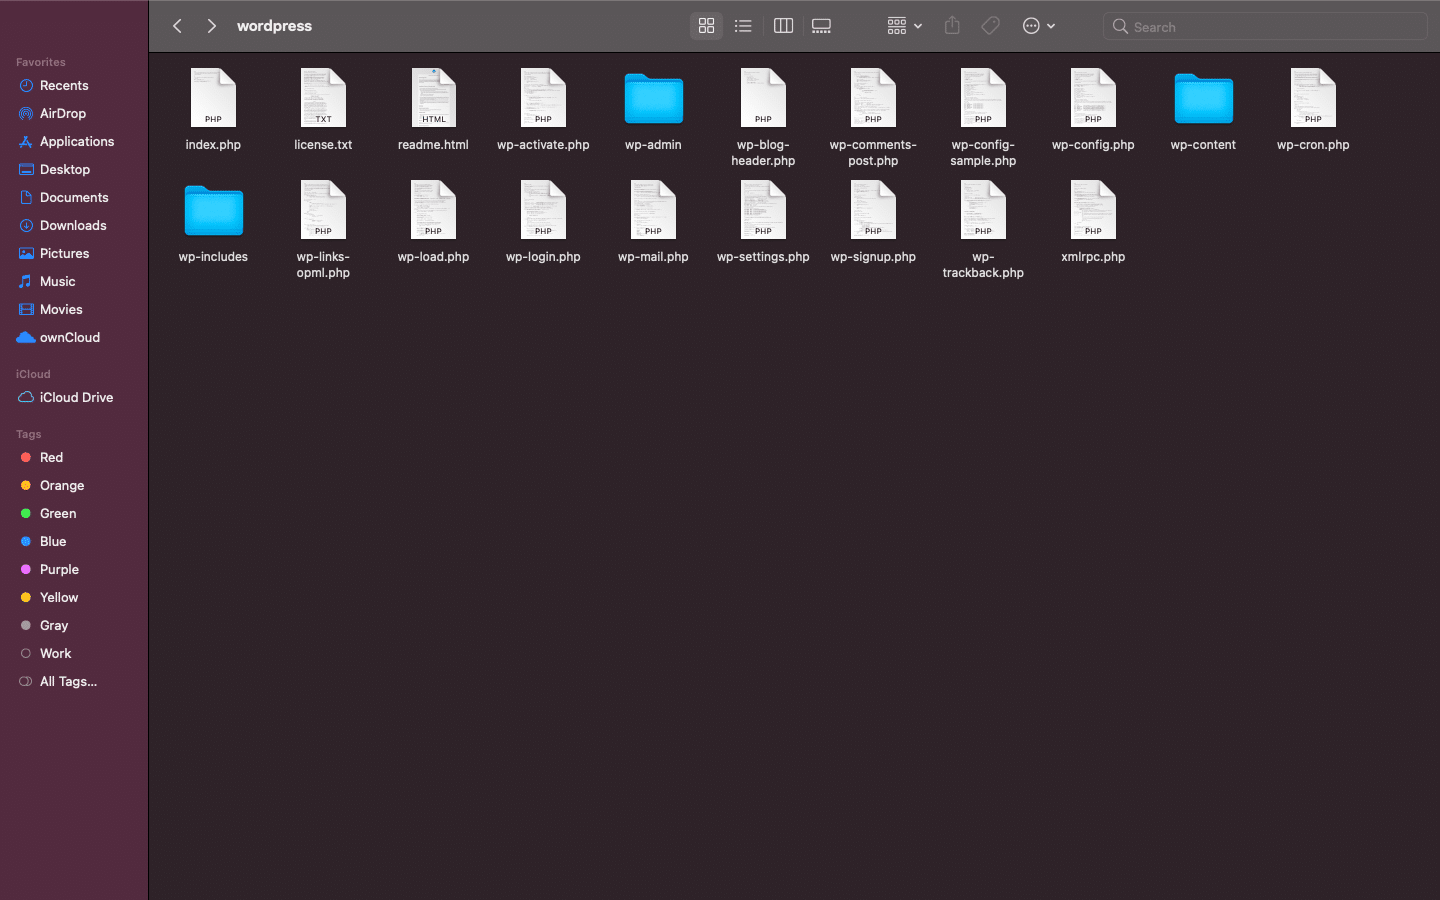
Task: Select the wp-includes folder icon
Action: (213, 211)
